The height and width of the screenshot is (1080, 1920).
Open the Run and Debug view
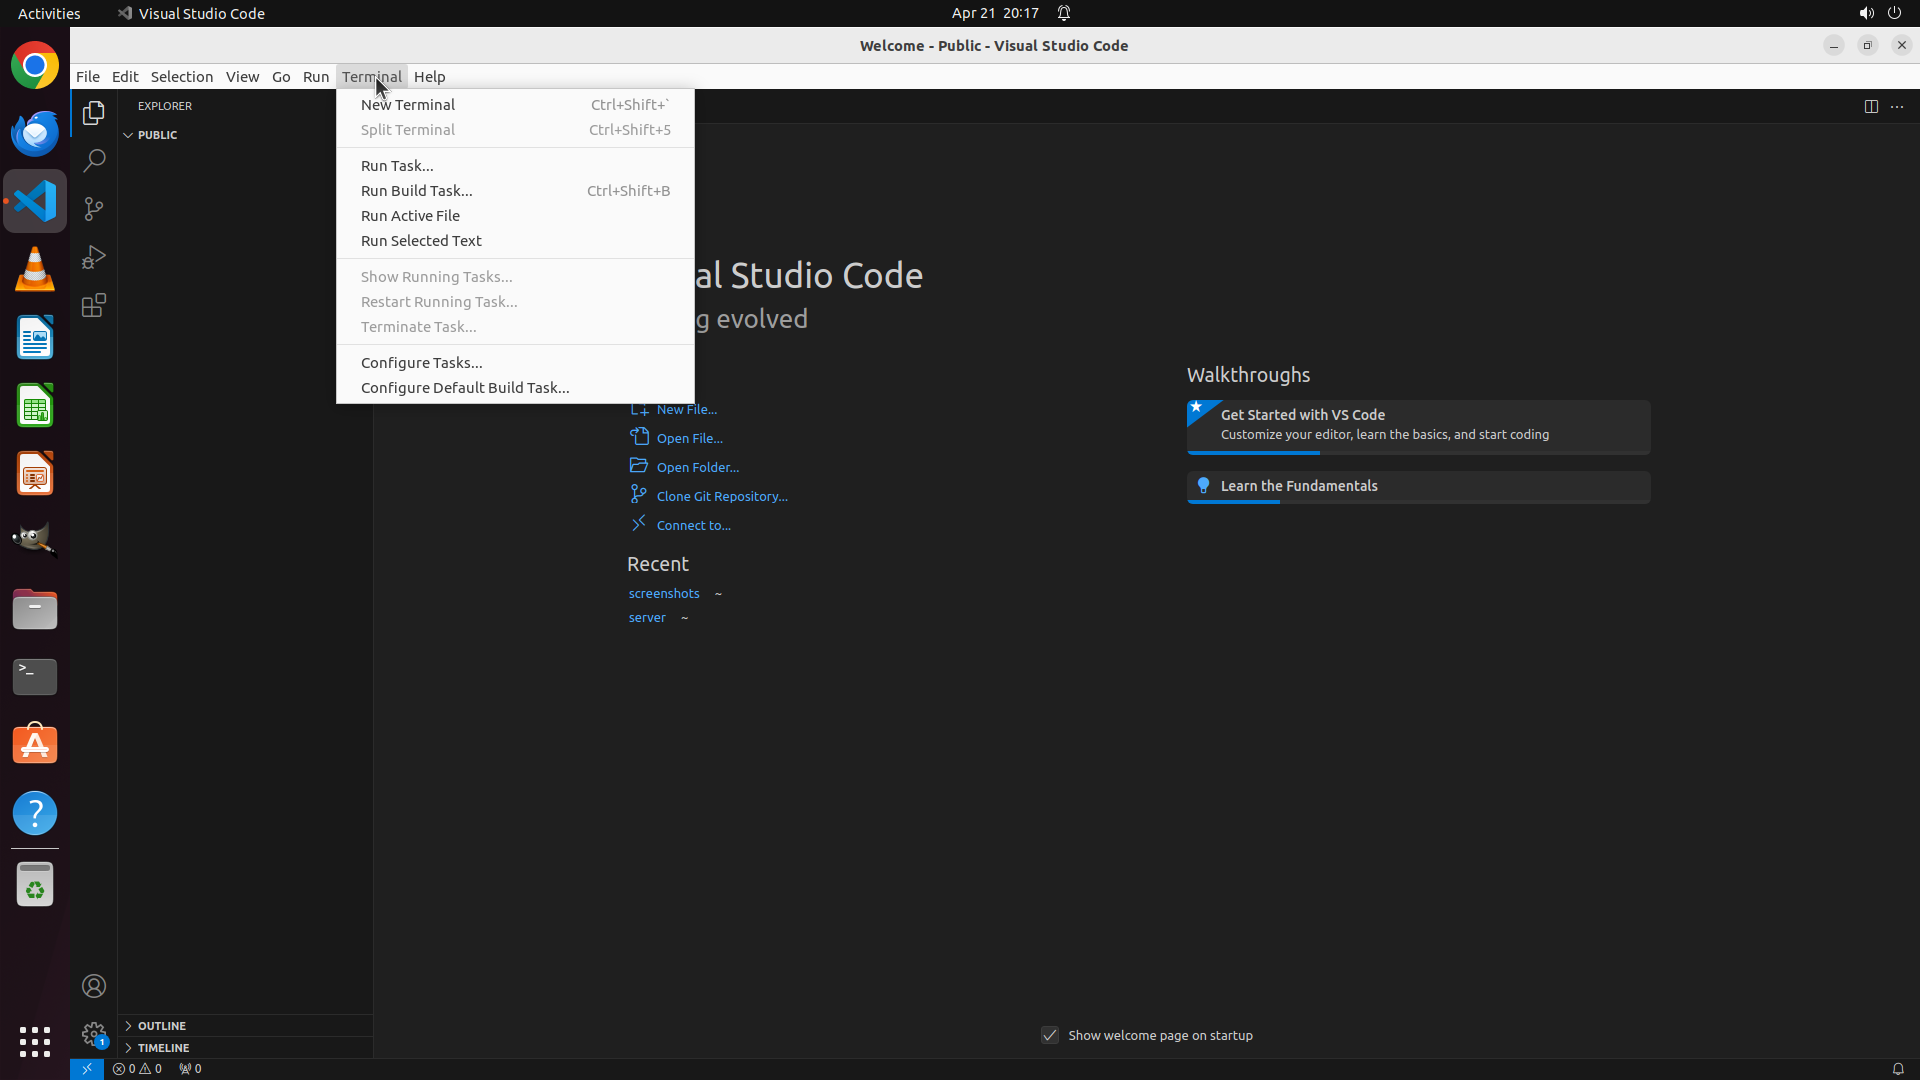pos(94,257)
